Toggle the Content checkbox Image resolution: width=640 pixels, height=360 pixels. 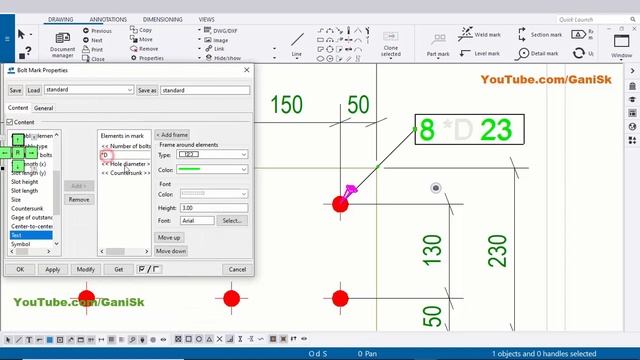click(10, 122)
